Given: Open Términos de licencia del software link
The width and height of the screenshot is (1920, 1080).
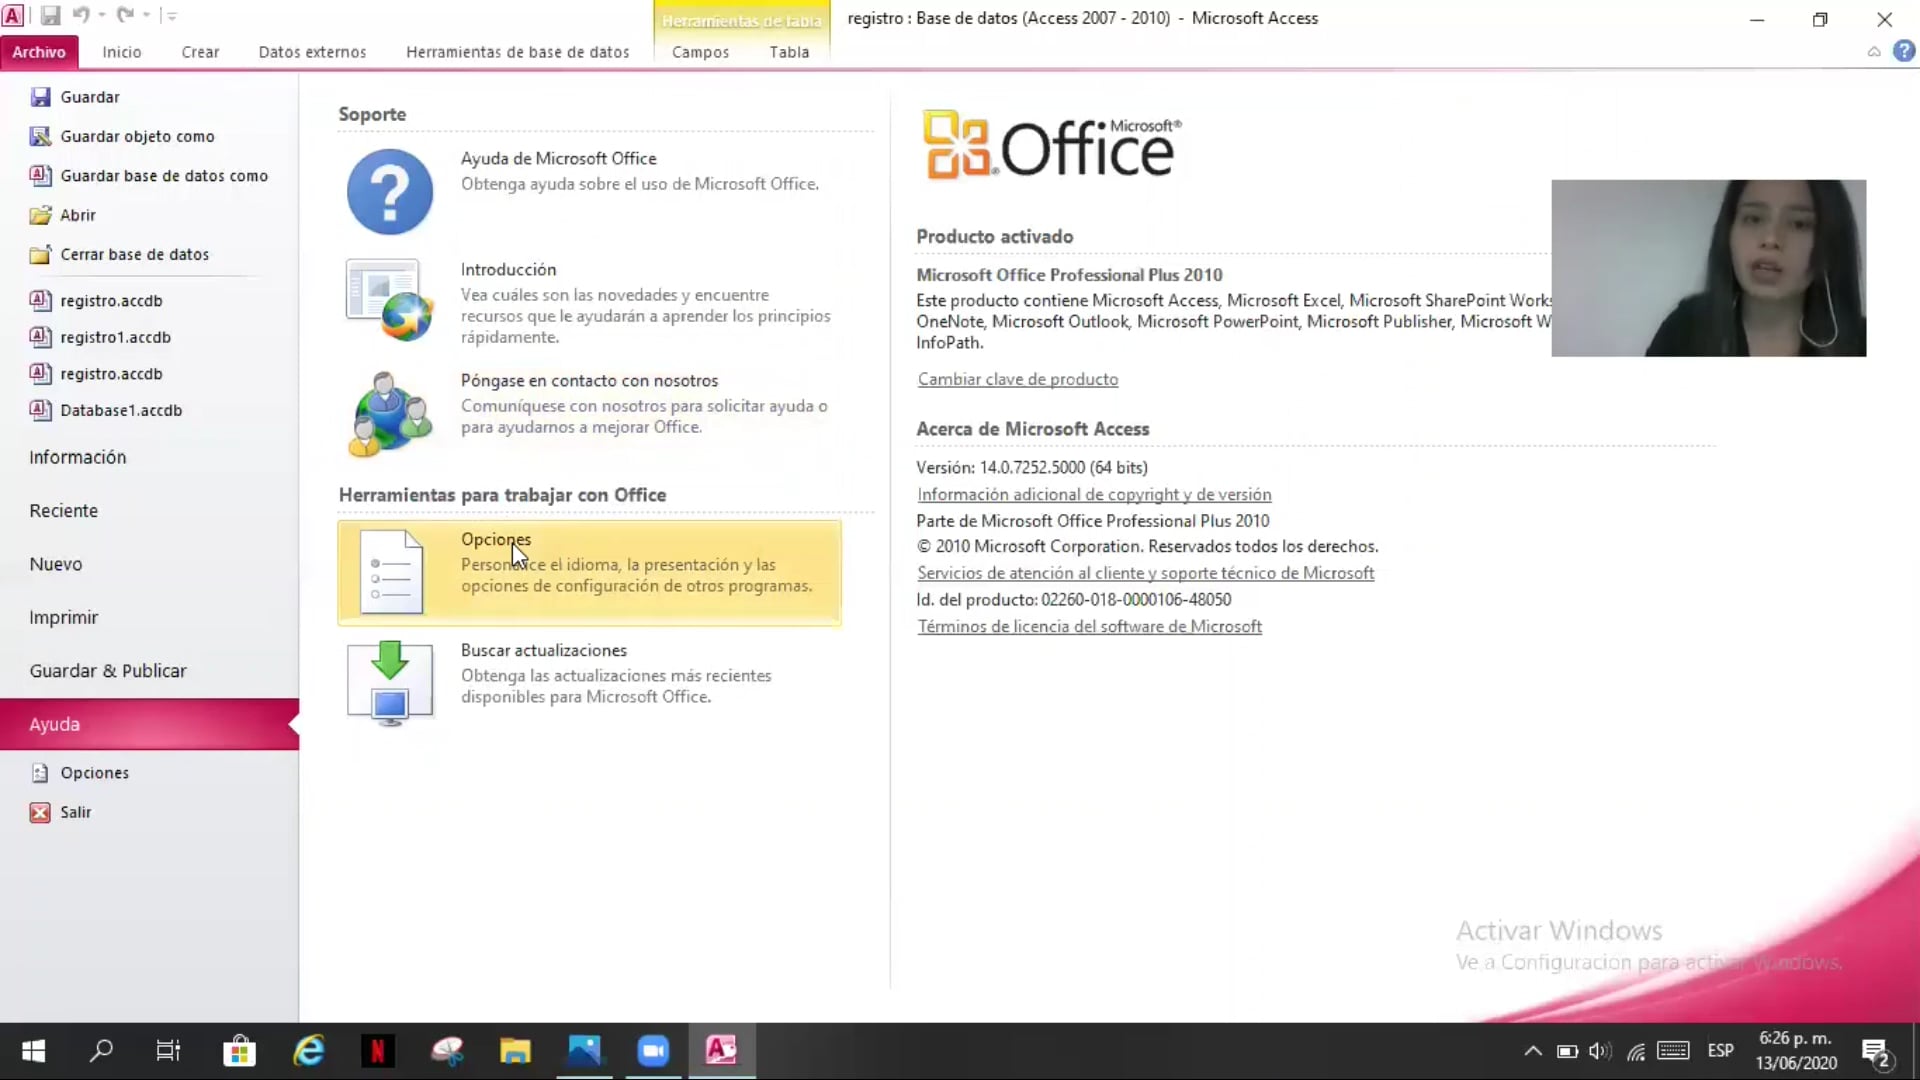Looking at the screenshot, I should [1090, 626].
